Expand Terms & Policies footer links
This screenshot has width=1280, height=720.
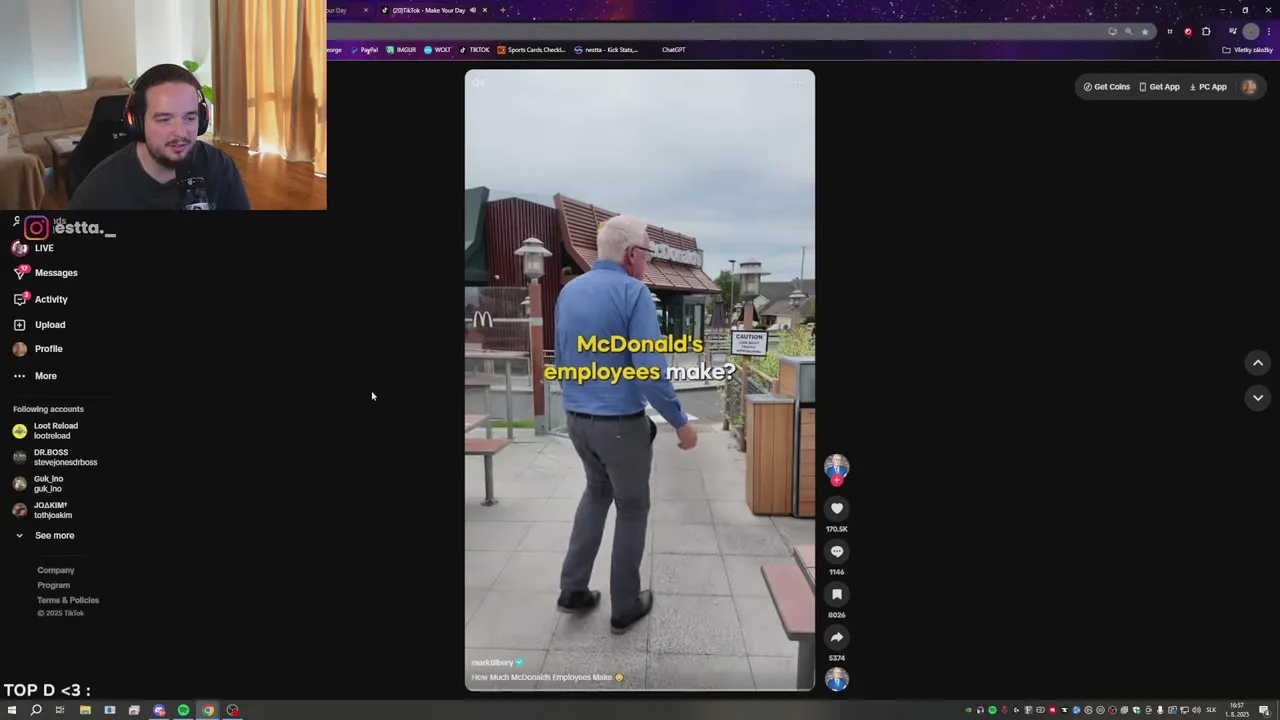68,600
